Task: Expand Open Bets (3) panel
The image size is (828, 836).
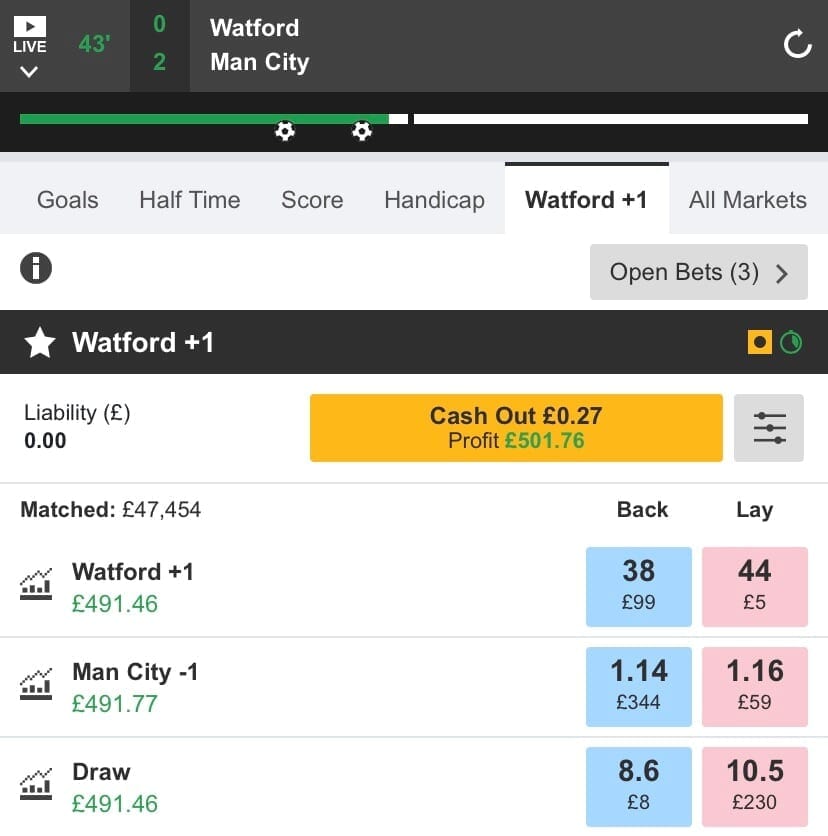Action: point(698,272)
